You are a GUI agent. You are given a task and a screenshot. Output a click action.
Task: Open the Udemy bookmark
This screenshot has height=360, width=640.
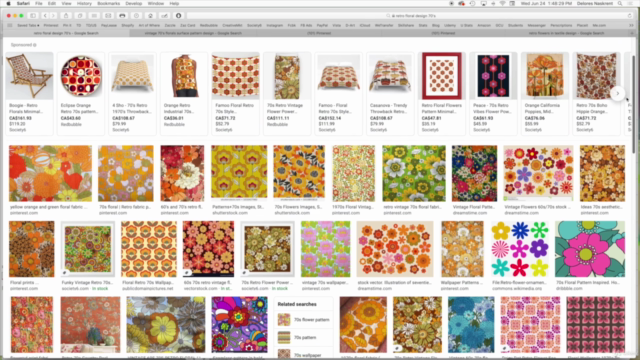click(450, 25)
